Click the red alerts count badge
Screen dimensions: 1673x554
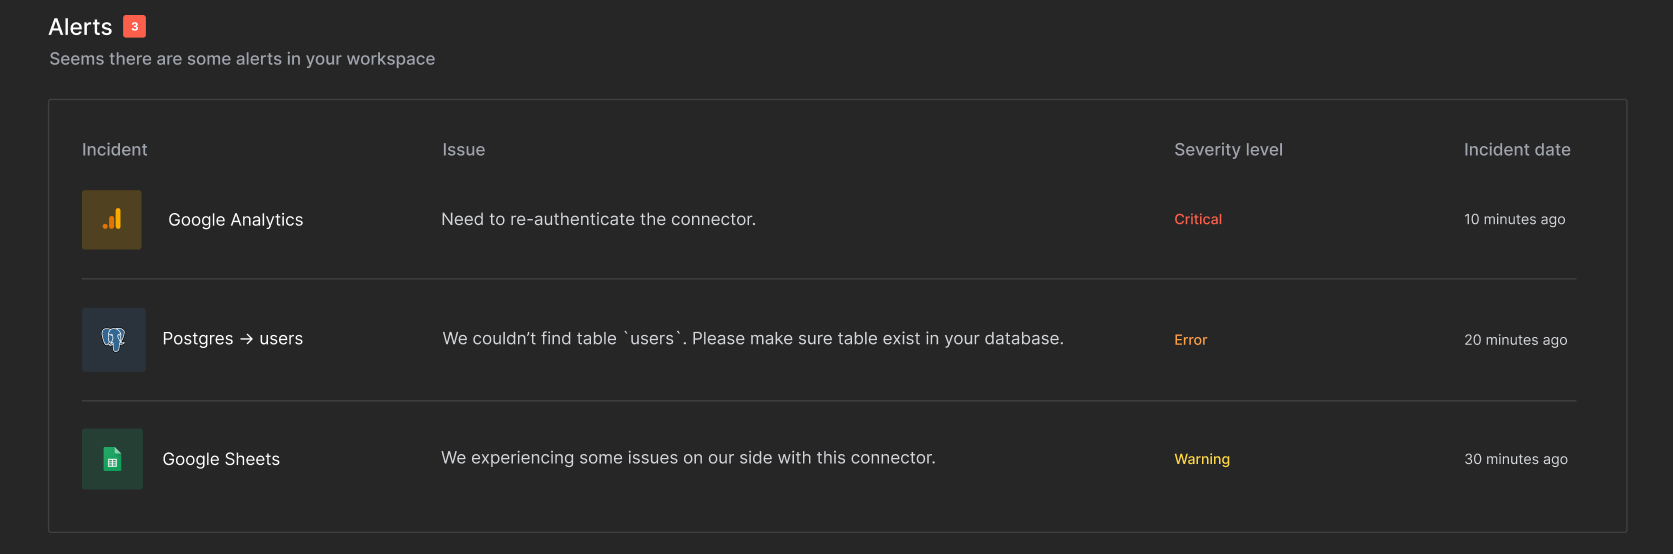[x=134, y=27]
